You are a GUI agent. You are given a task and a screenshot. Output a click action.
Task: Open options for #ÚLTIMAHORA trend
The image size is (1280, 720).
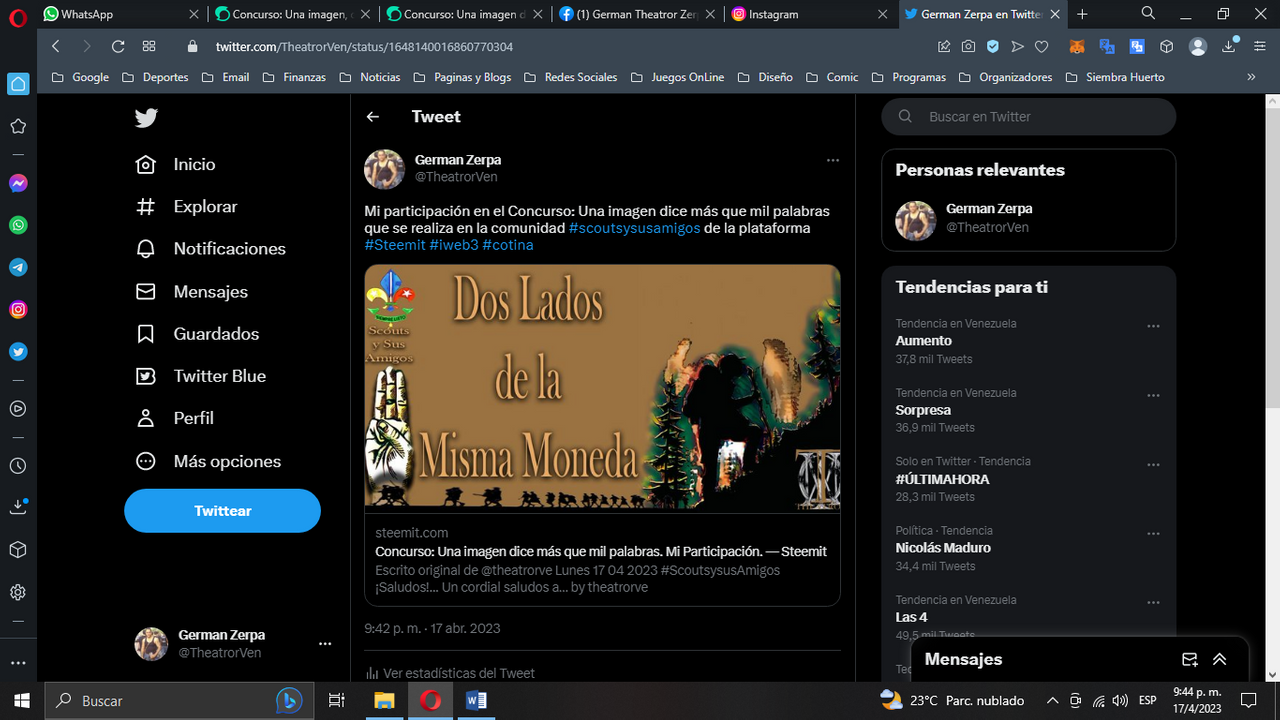click(x=1153, y=465)
